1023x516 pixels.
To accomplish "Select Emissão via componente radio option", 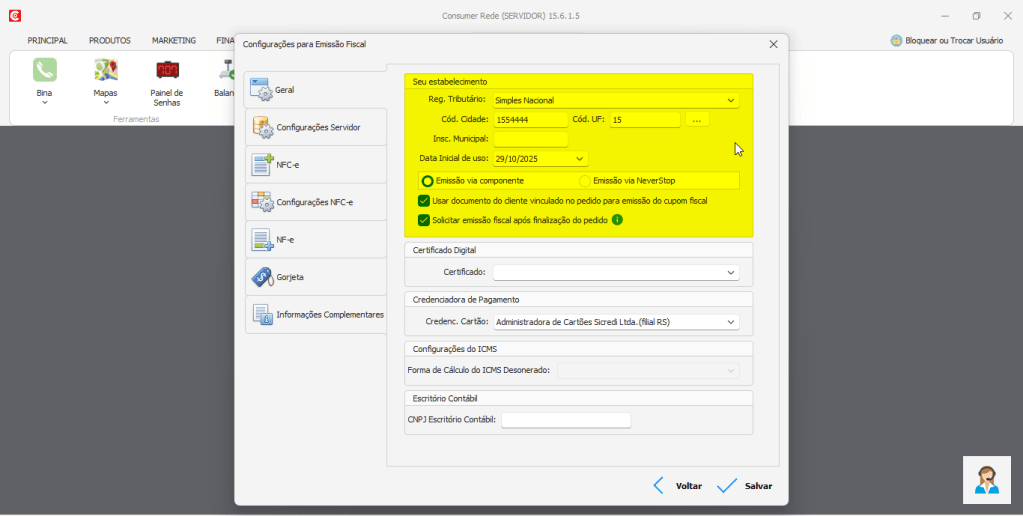I will [428, 181].
